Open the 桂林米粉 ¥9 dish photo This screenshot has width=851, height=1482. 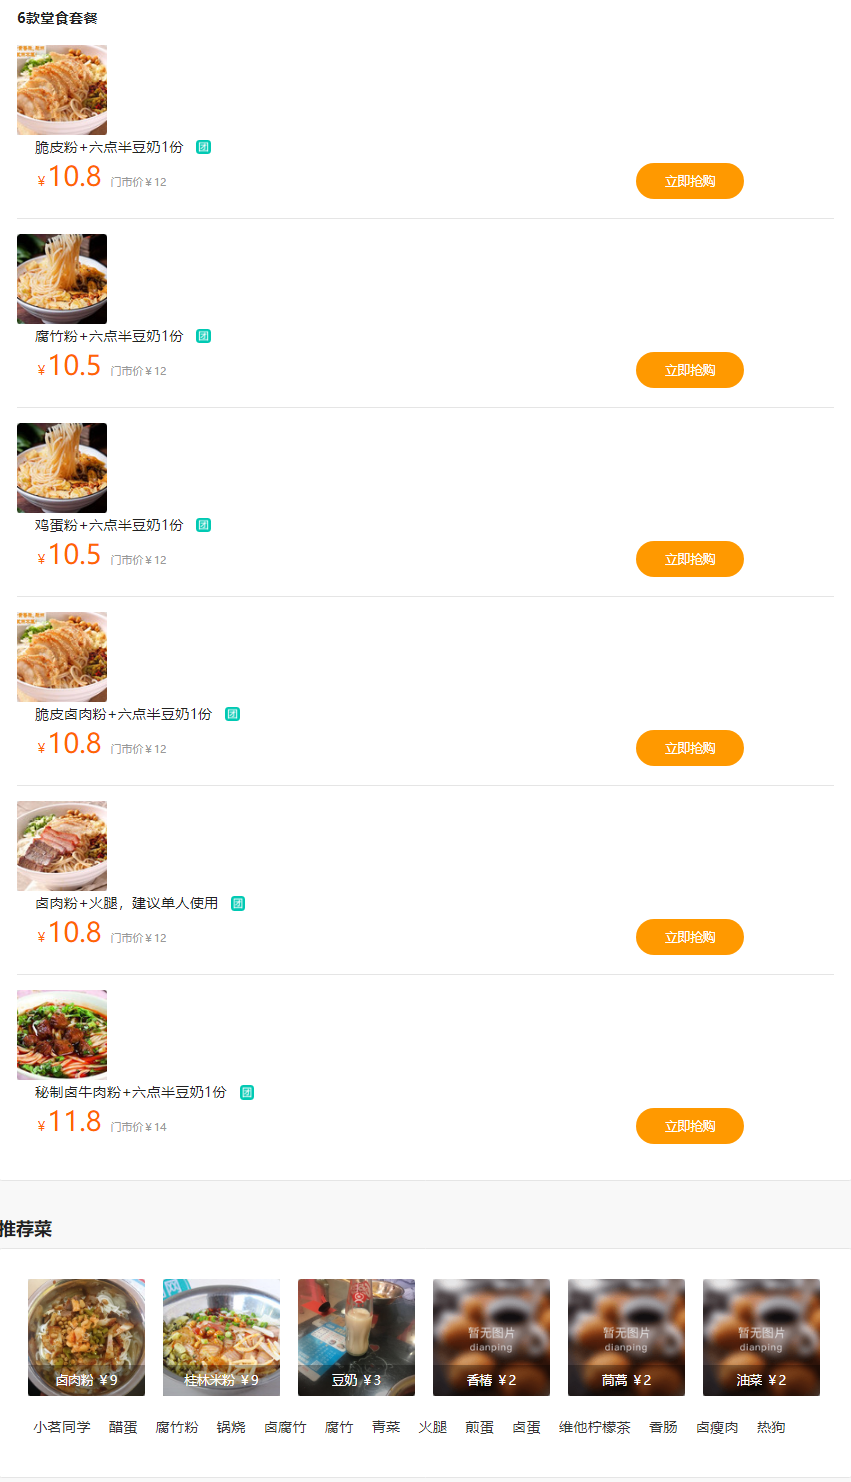click(x=221, y=1337)
